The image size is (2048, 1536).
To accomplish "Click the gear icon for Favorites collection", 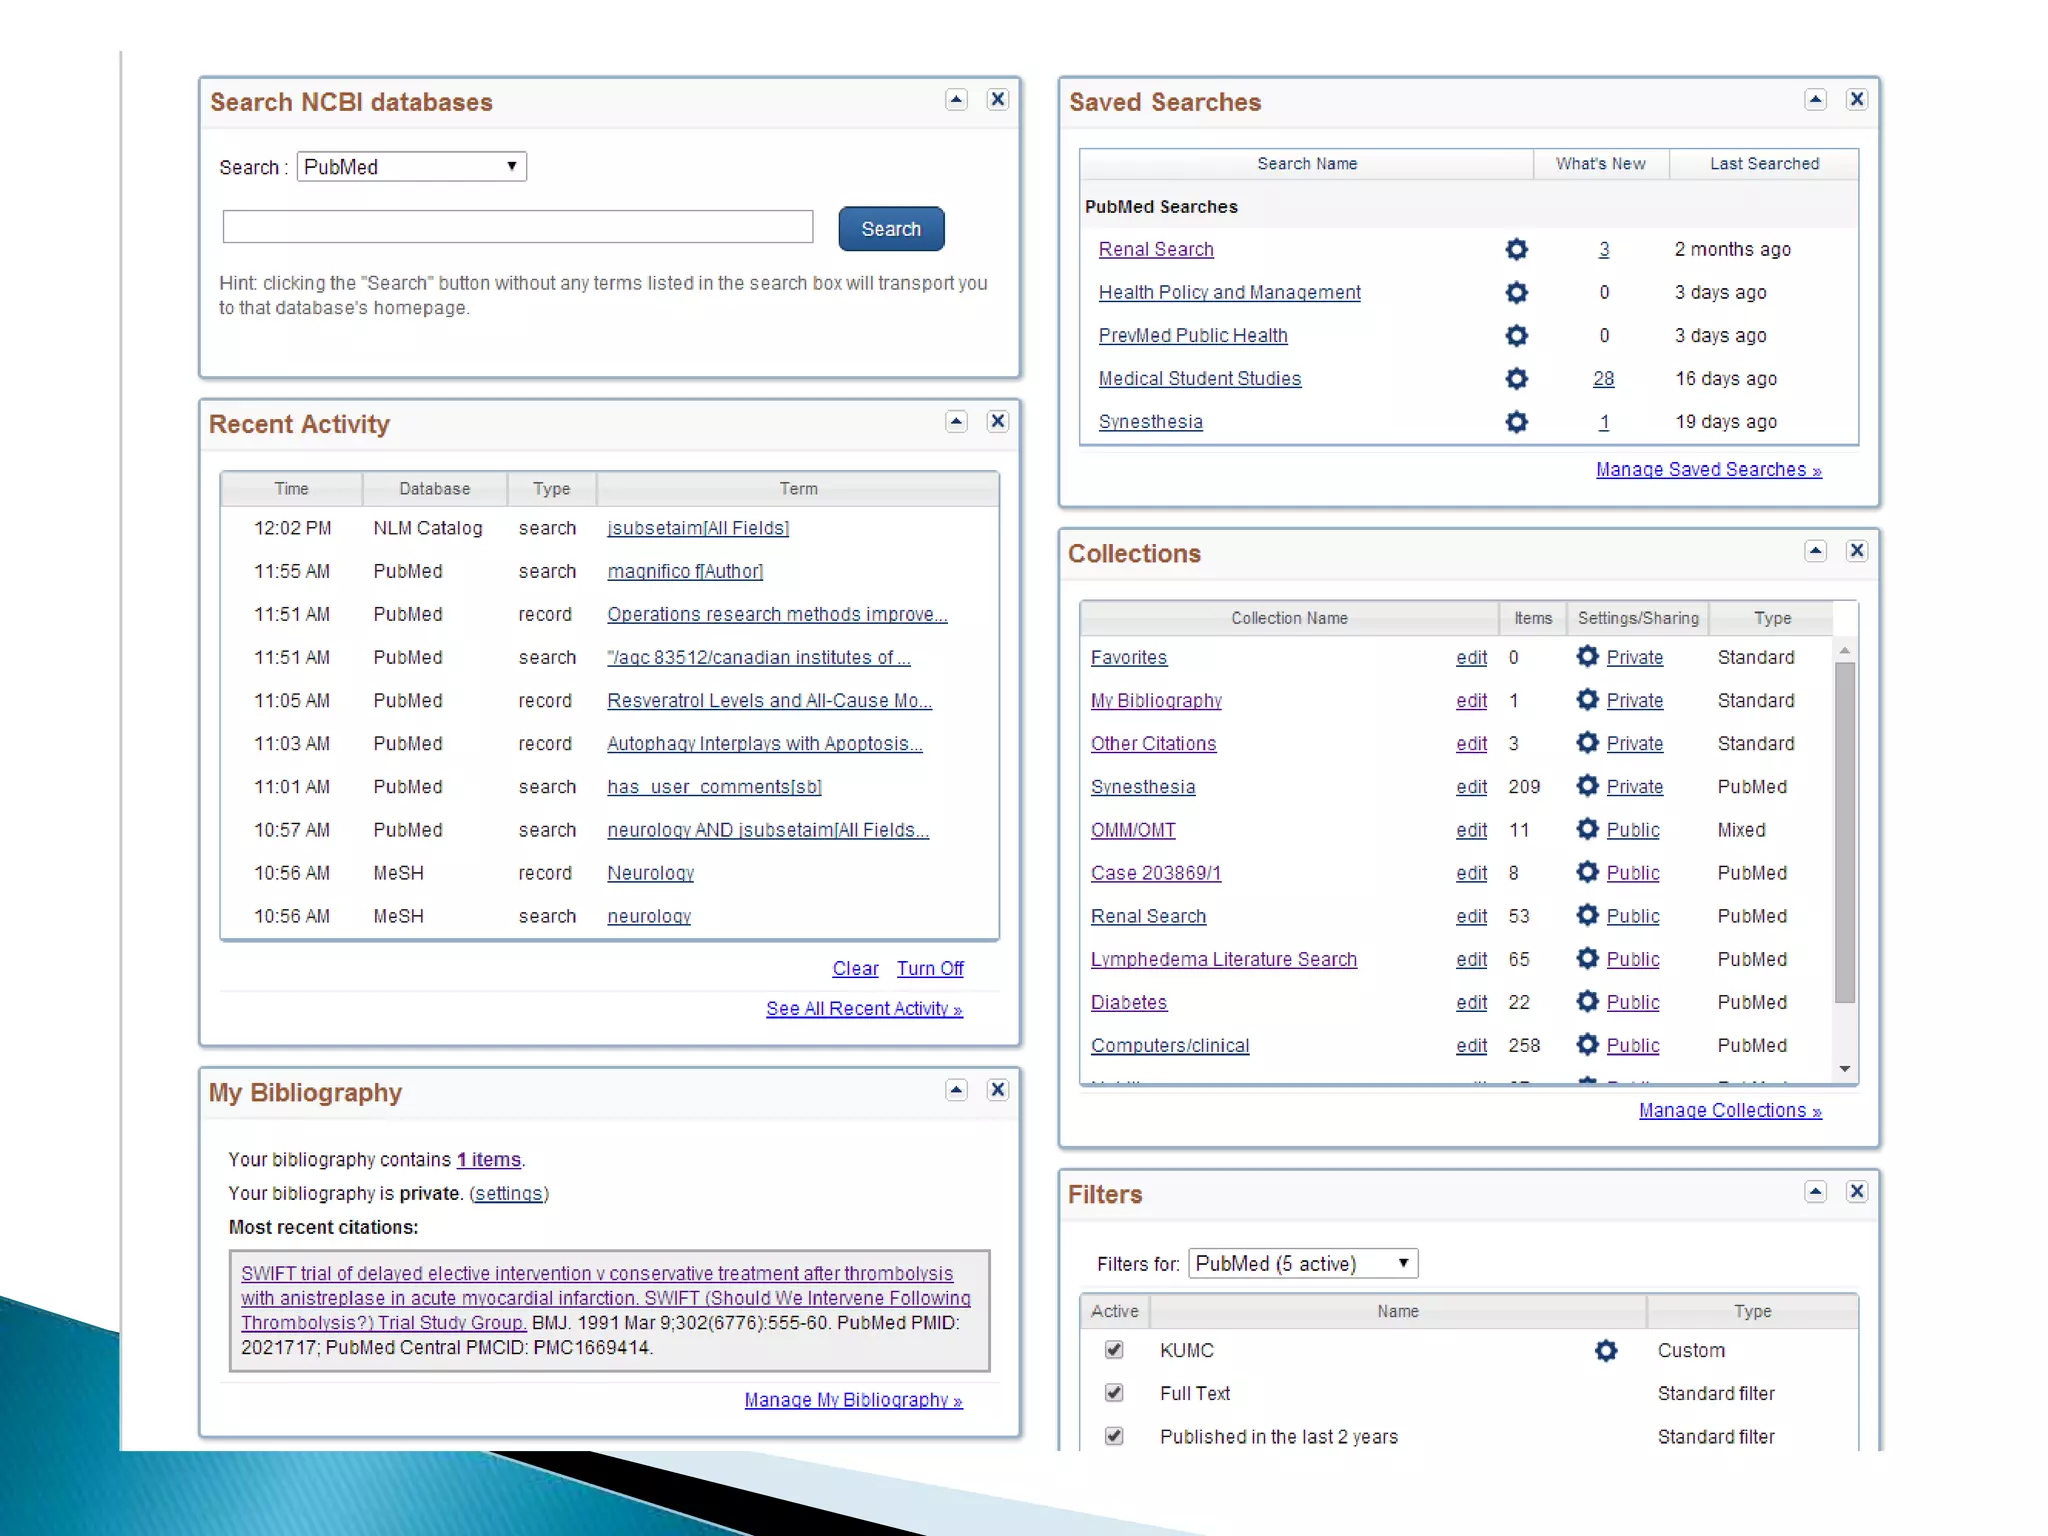I will [x=1586, y=656].
